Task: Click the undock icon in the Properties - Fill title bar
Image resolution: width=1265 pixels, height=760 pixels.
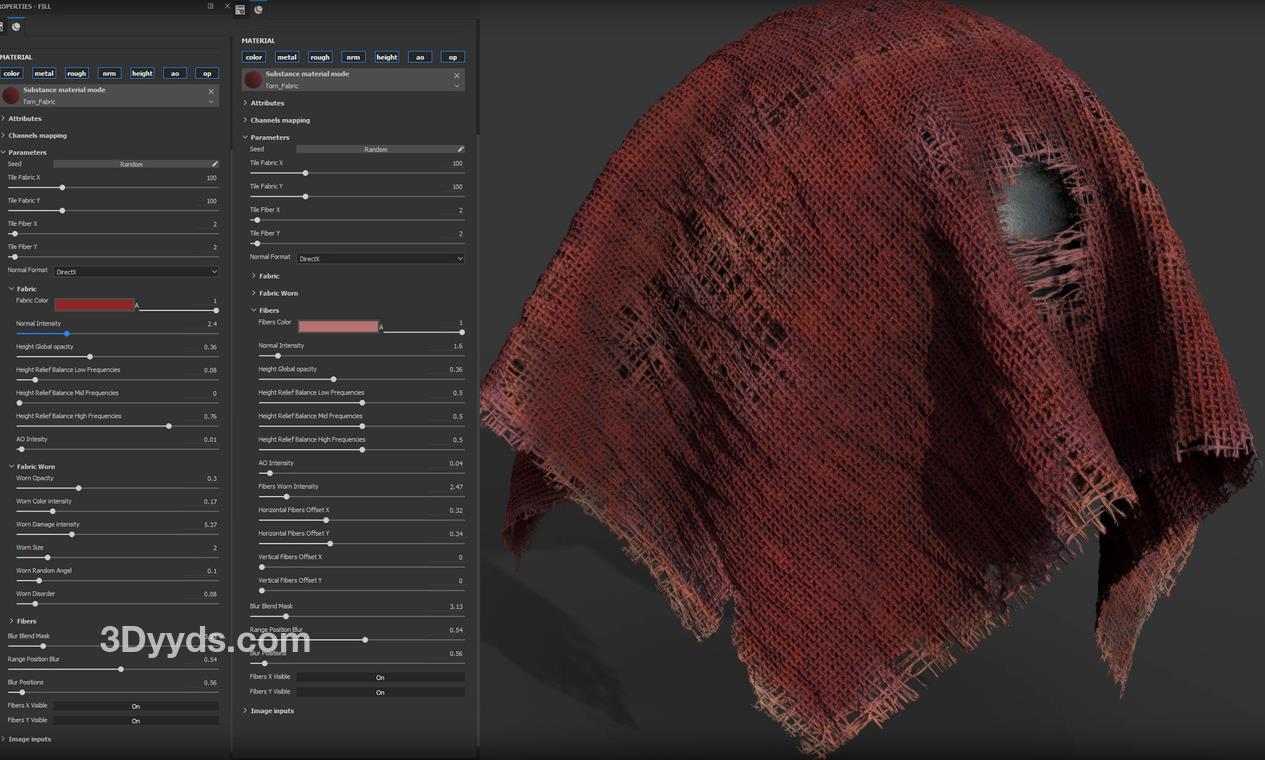Action: click(x=211, y=6)
